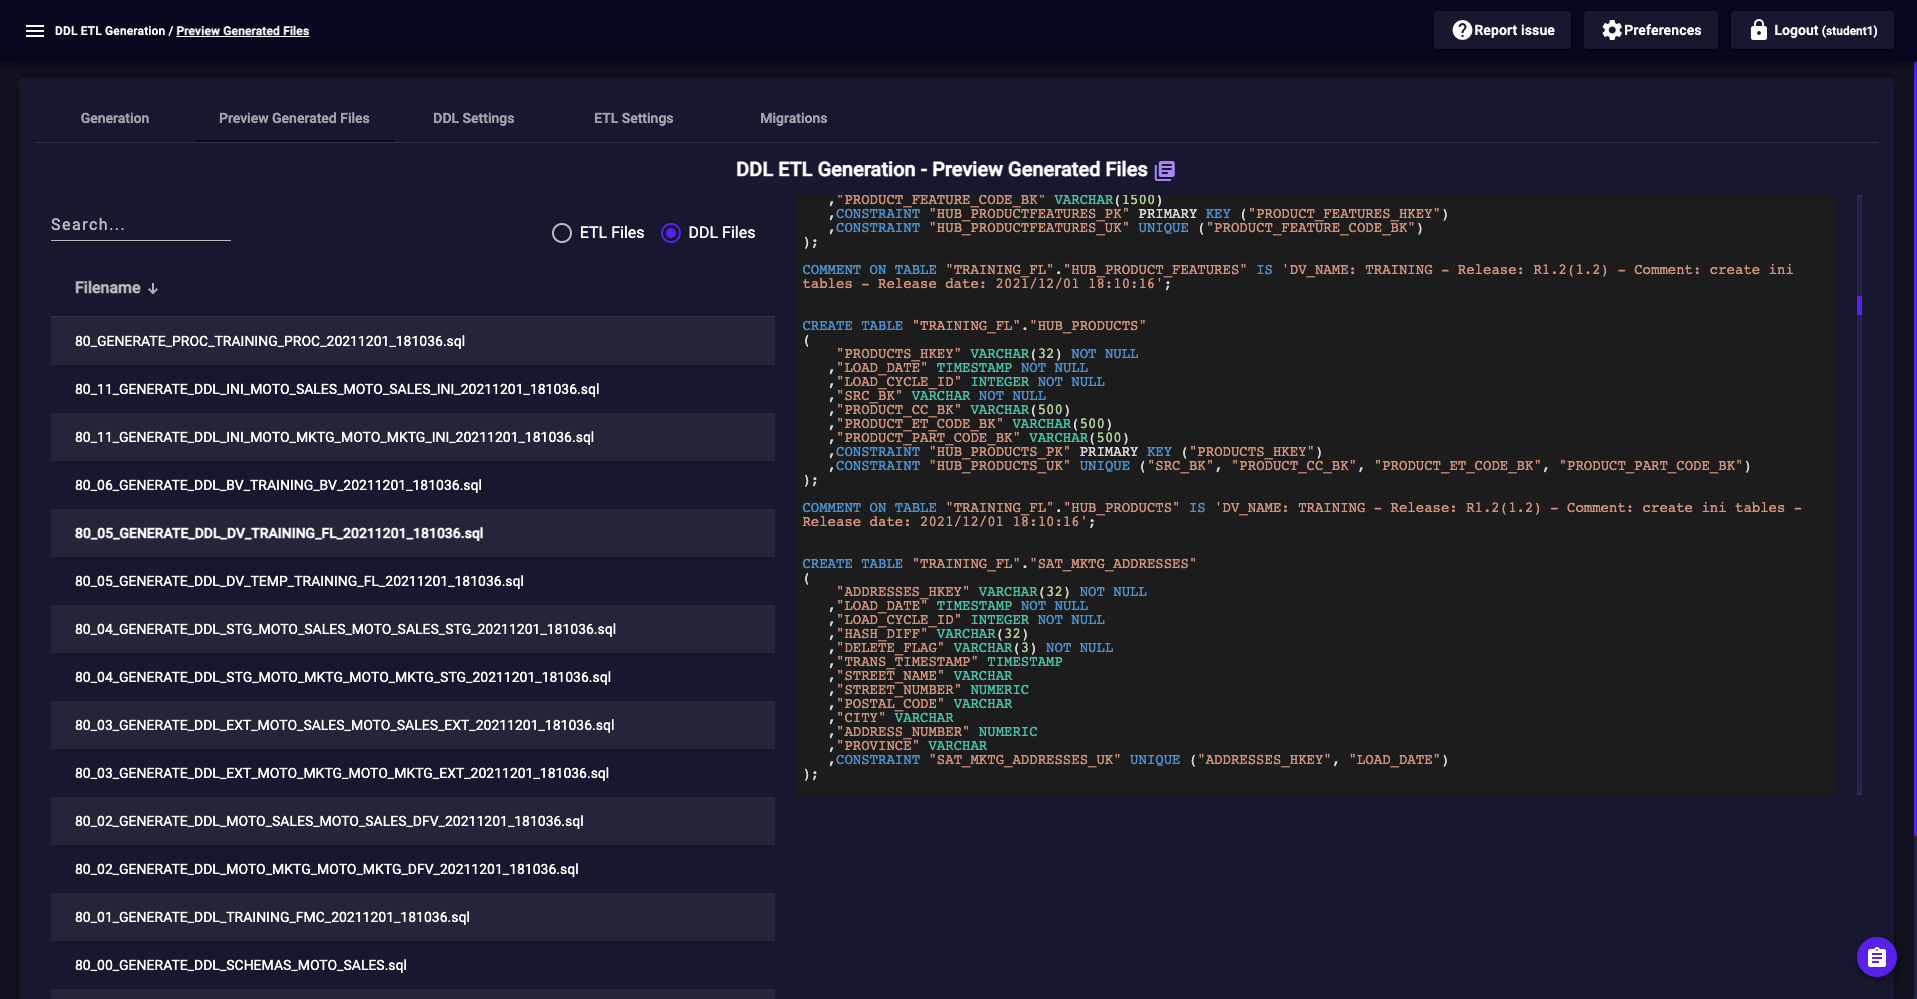The image size is (1917, 999).
Task: Select 80_06_GENERATE_DDL_BV_TRAINING_BV file
Action: coord(413,485)
